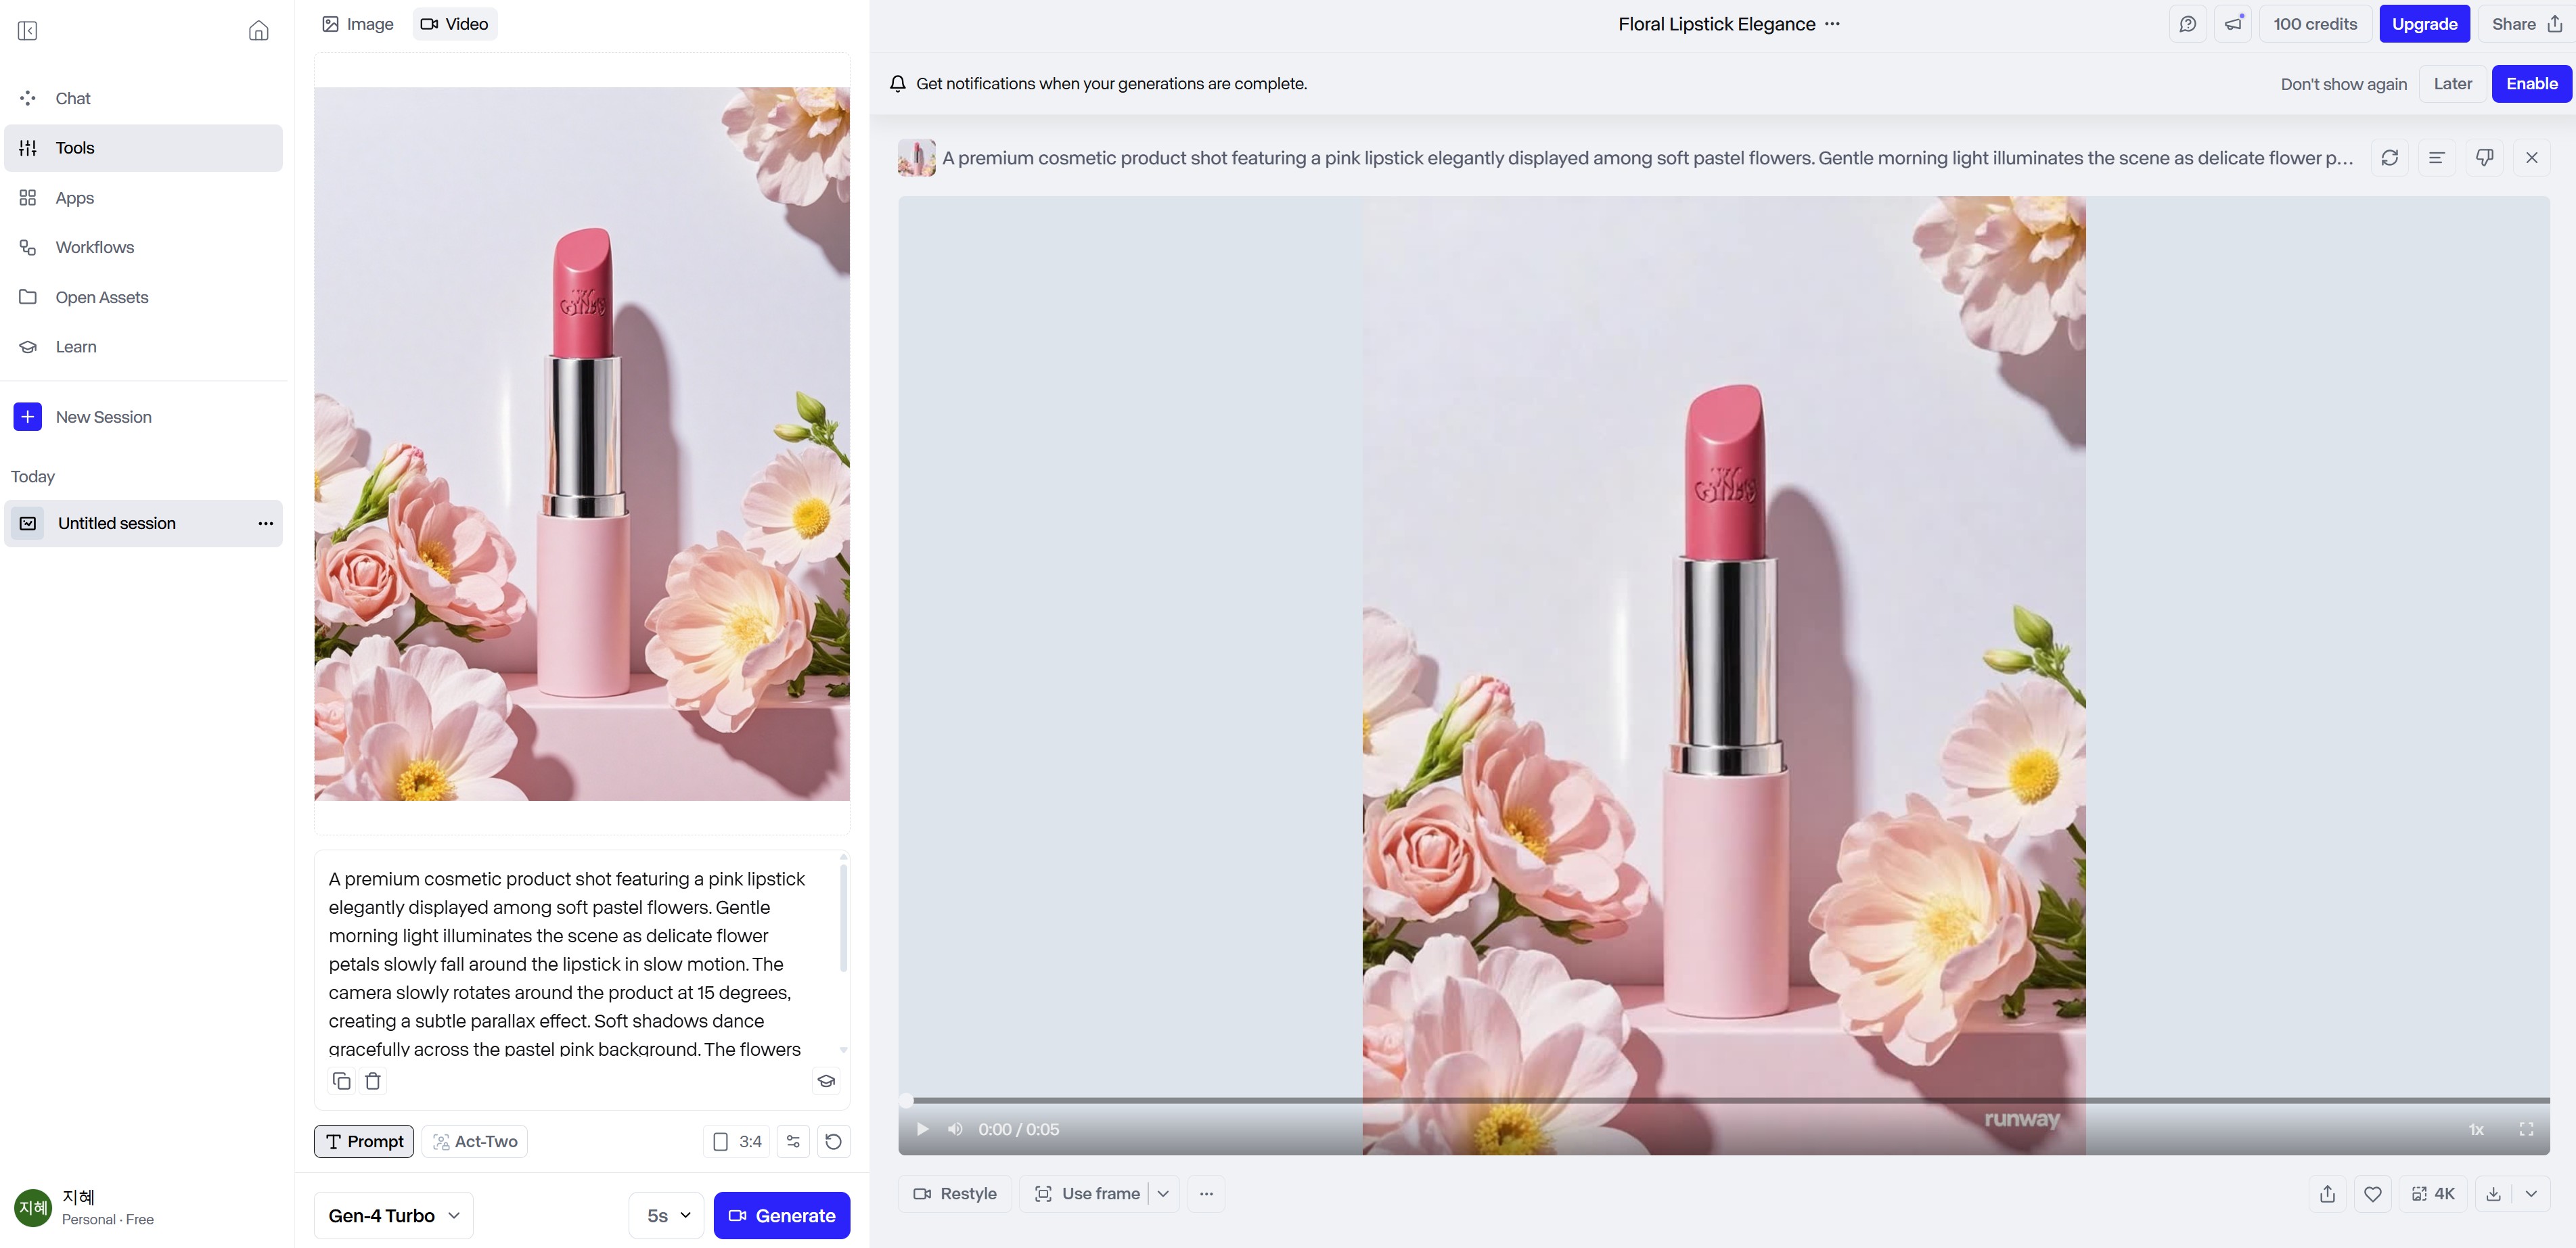Open 5s duration dropdown
Screen dimensions: 2576x1248
click(x=667, y=1216)
